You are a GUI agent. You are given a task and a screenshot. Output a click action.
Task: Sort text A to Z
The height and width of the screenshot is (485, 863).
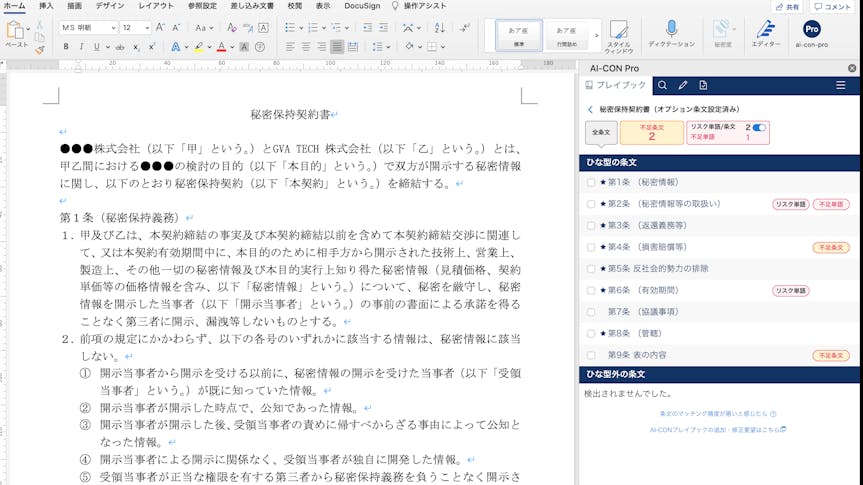coord(440,28)
